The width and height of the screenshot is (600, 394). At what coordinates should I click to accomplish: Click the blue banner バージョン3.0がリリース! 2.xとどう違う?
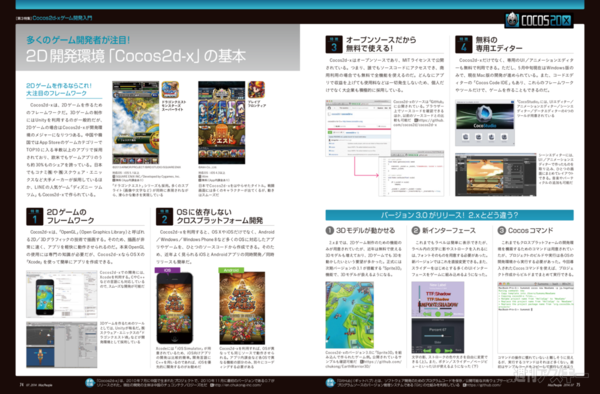click(x=450, y=215)
